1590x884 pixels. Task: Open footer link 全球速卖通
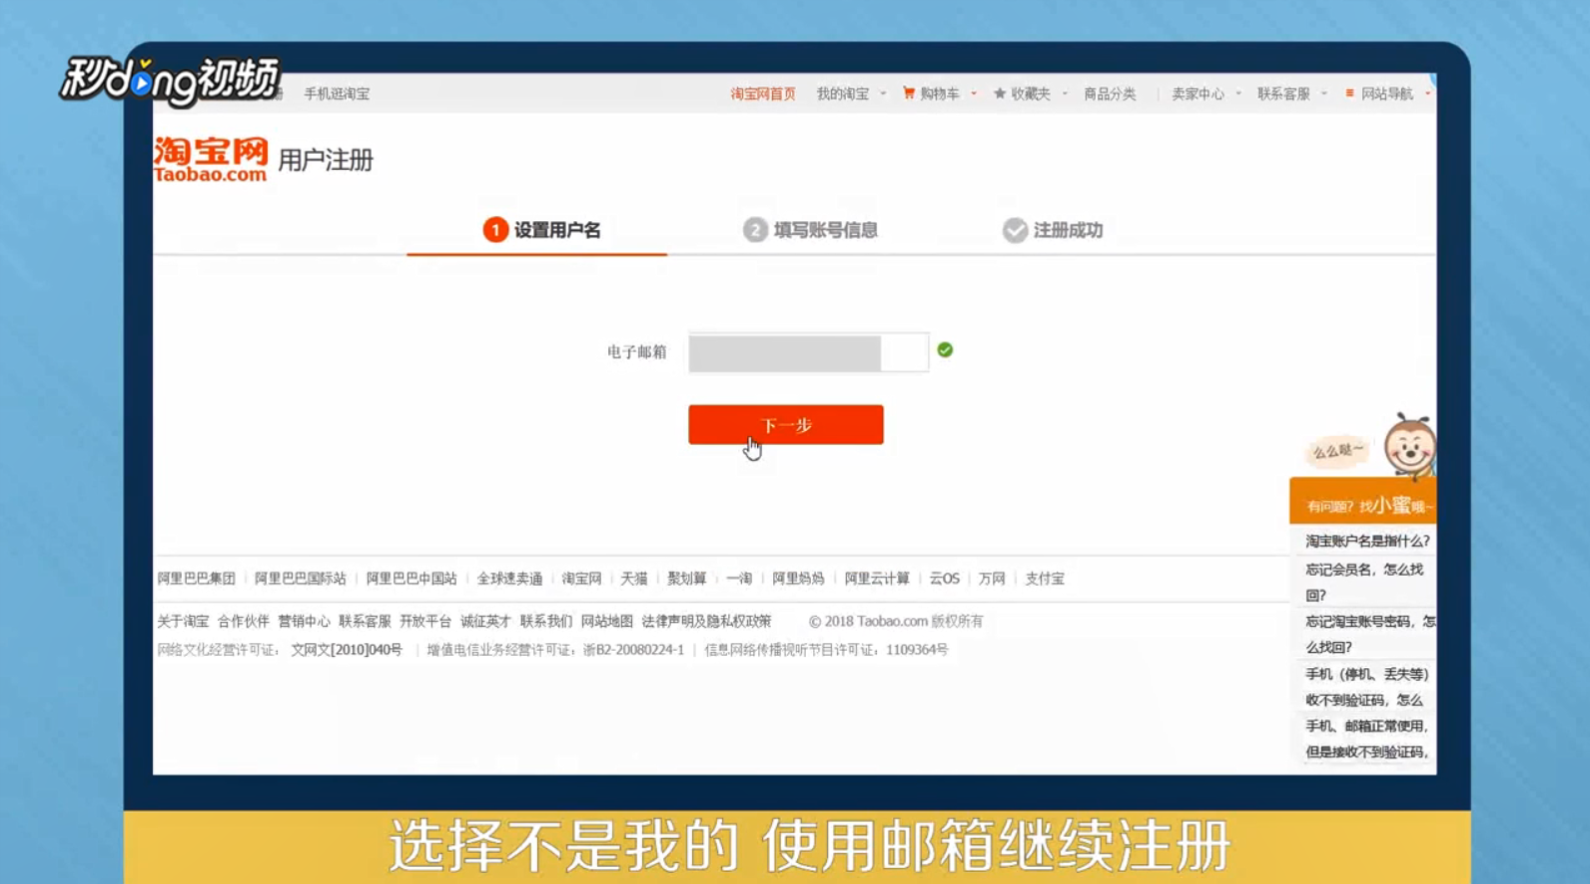509,579
